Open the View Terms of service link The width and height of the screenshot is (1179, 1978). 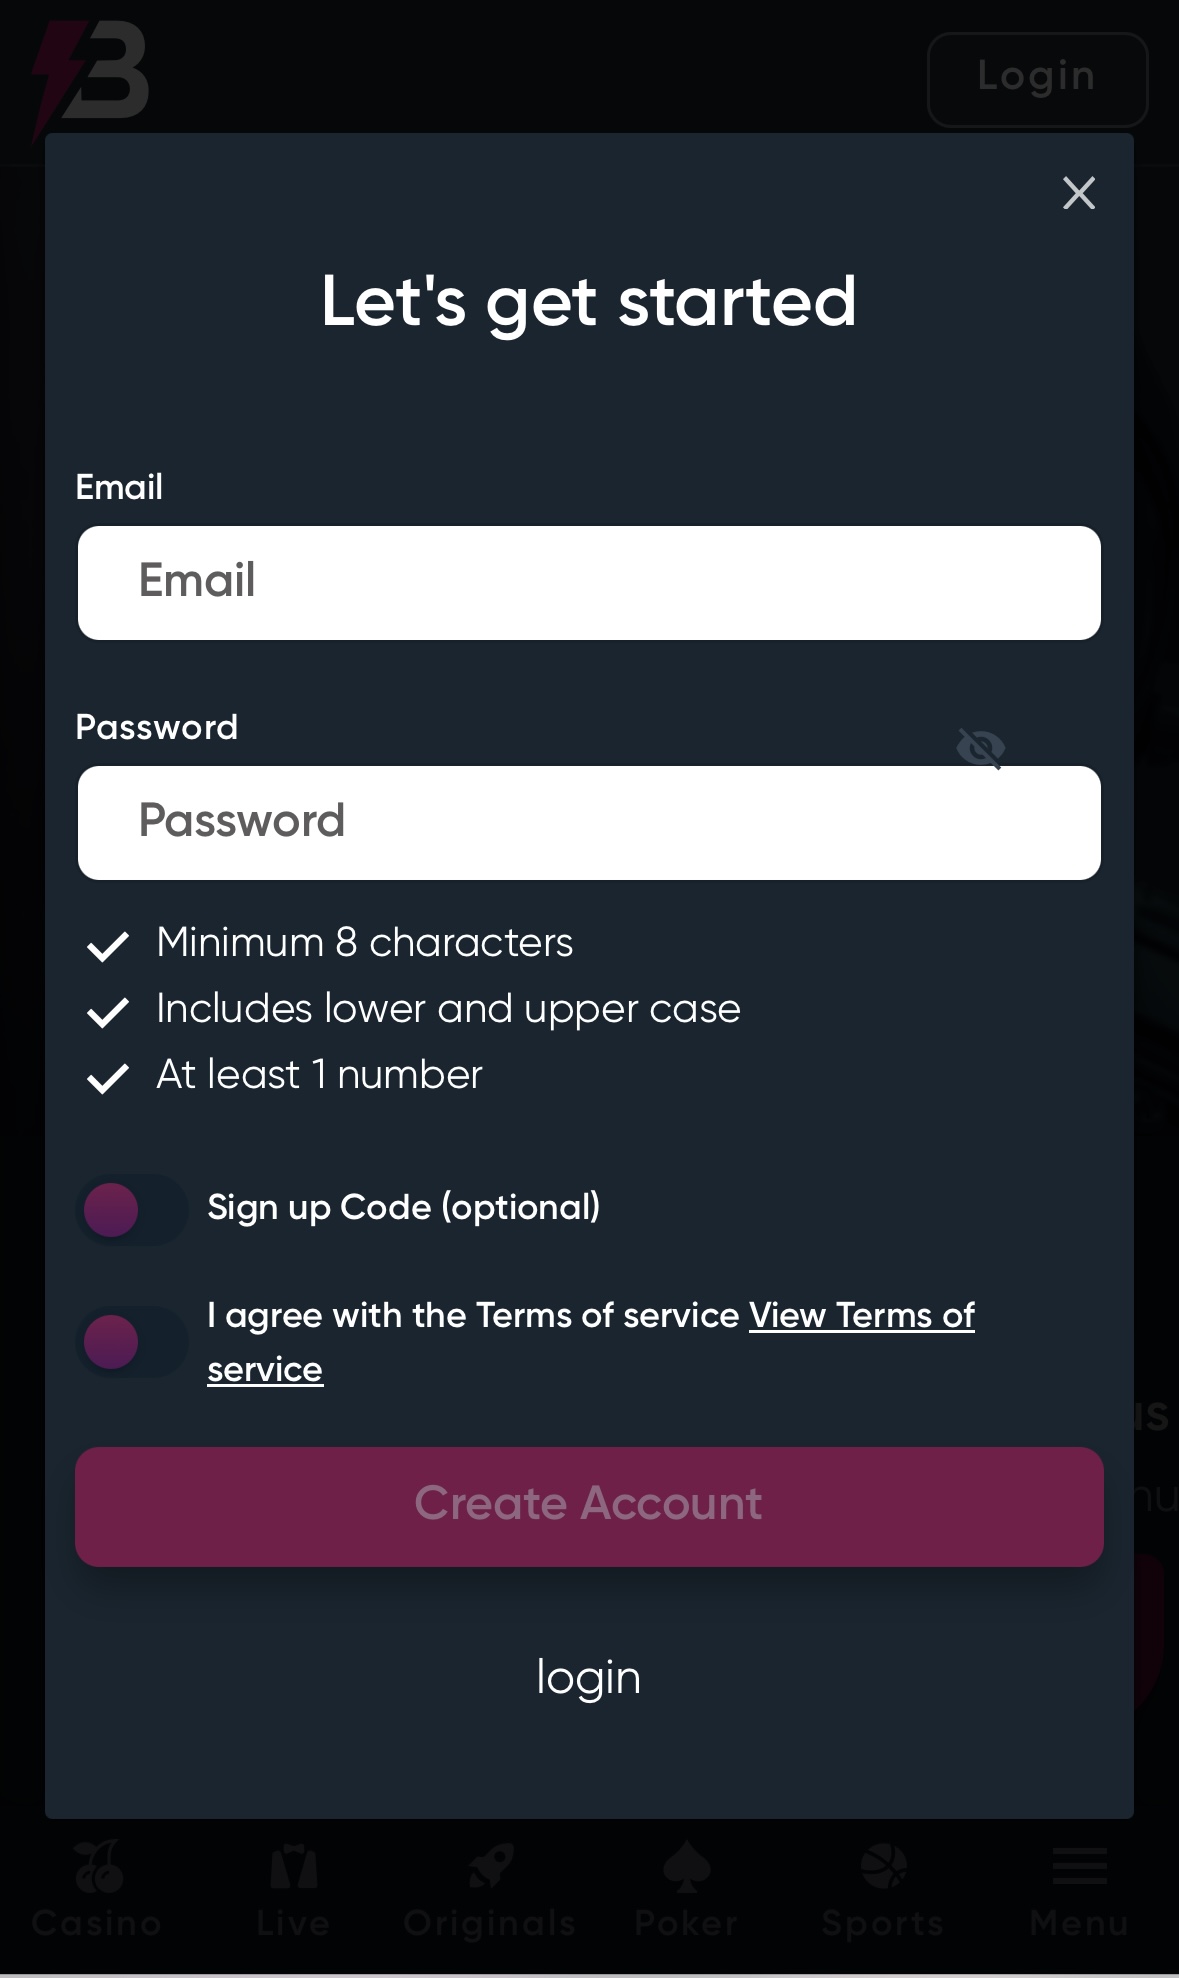coord(861,1316)
